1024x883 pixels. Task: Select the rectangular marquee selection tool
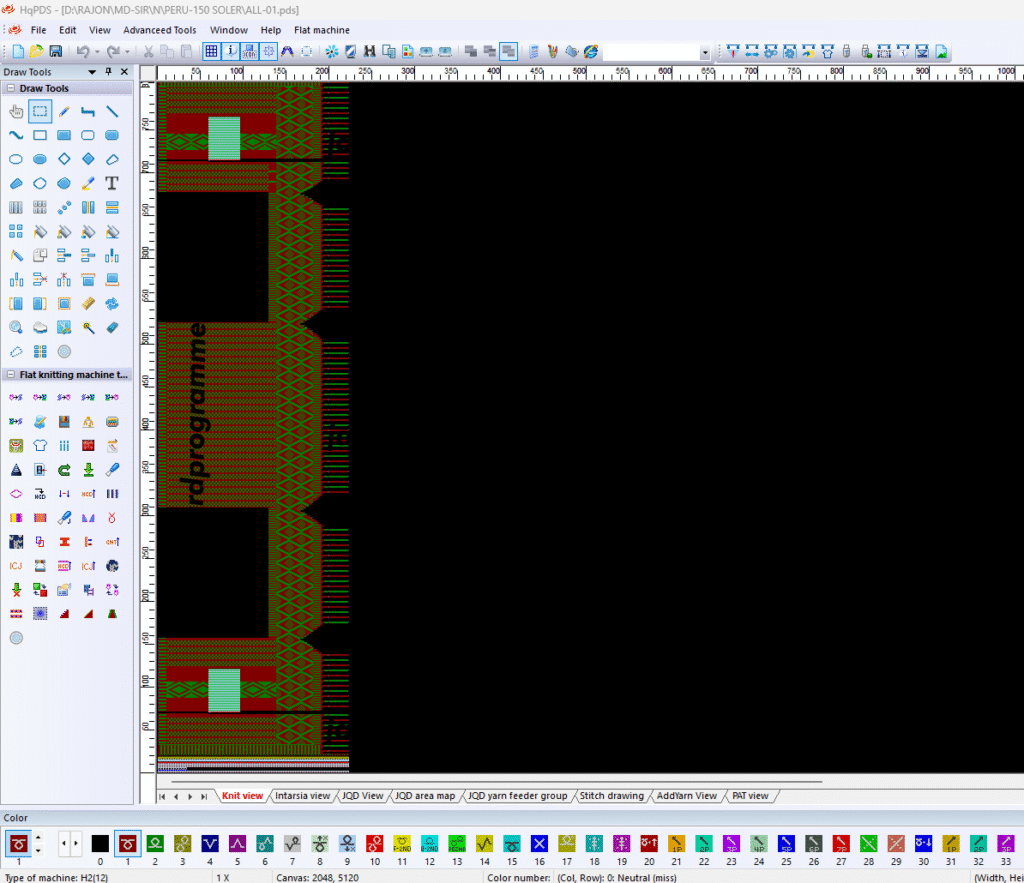click(40, 112)
